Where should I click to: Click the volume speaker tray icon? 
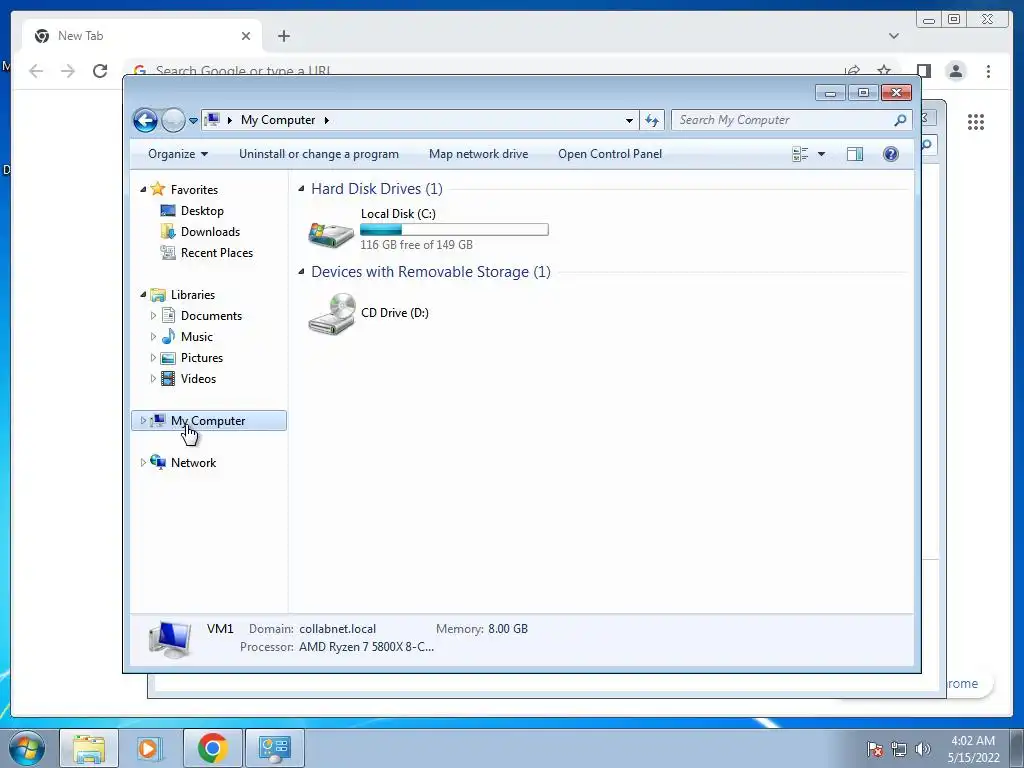(923, 749)
